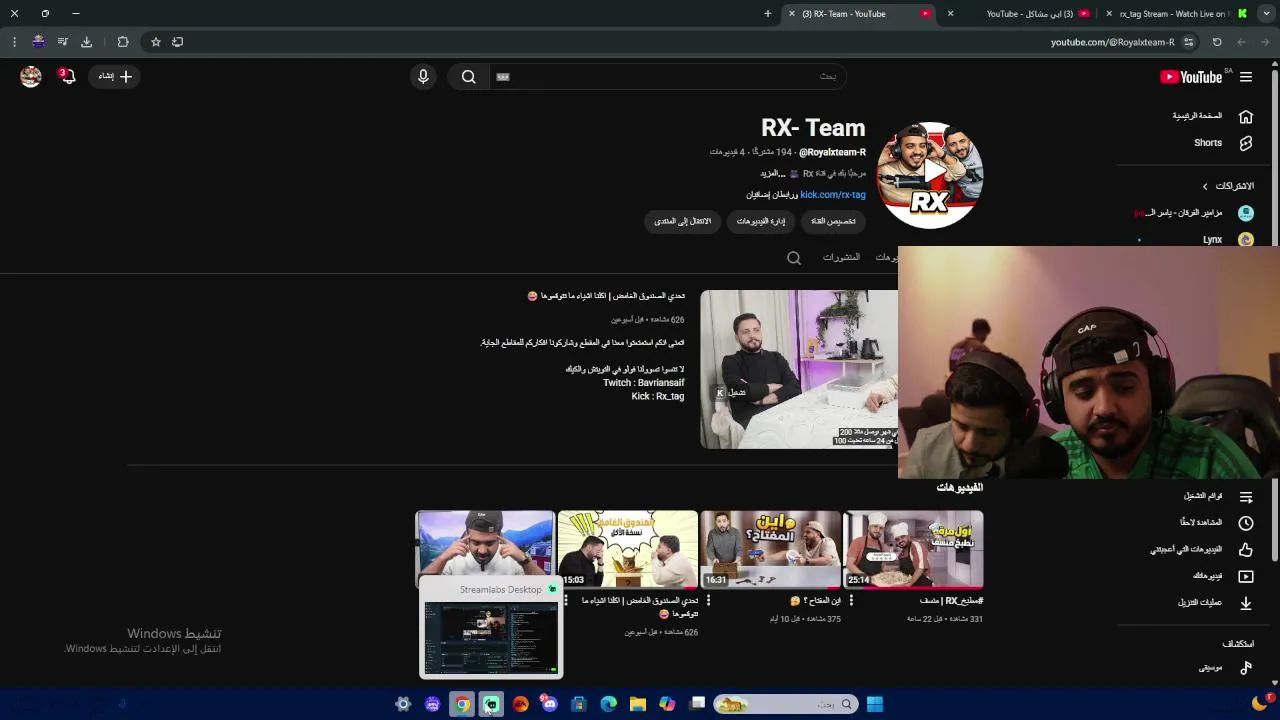Play the featured channel video thumbnail

799,369
